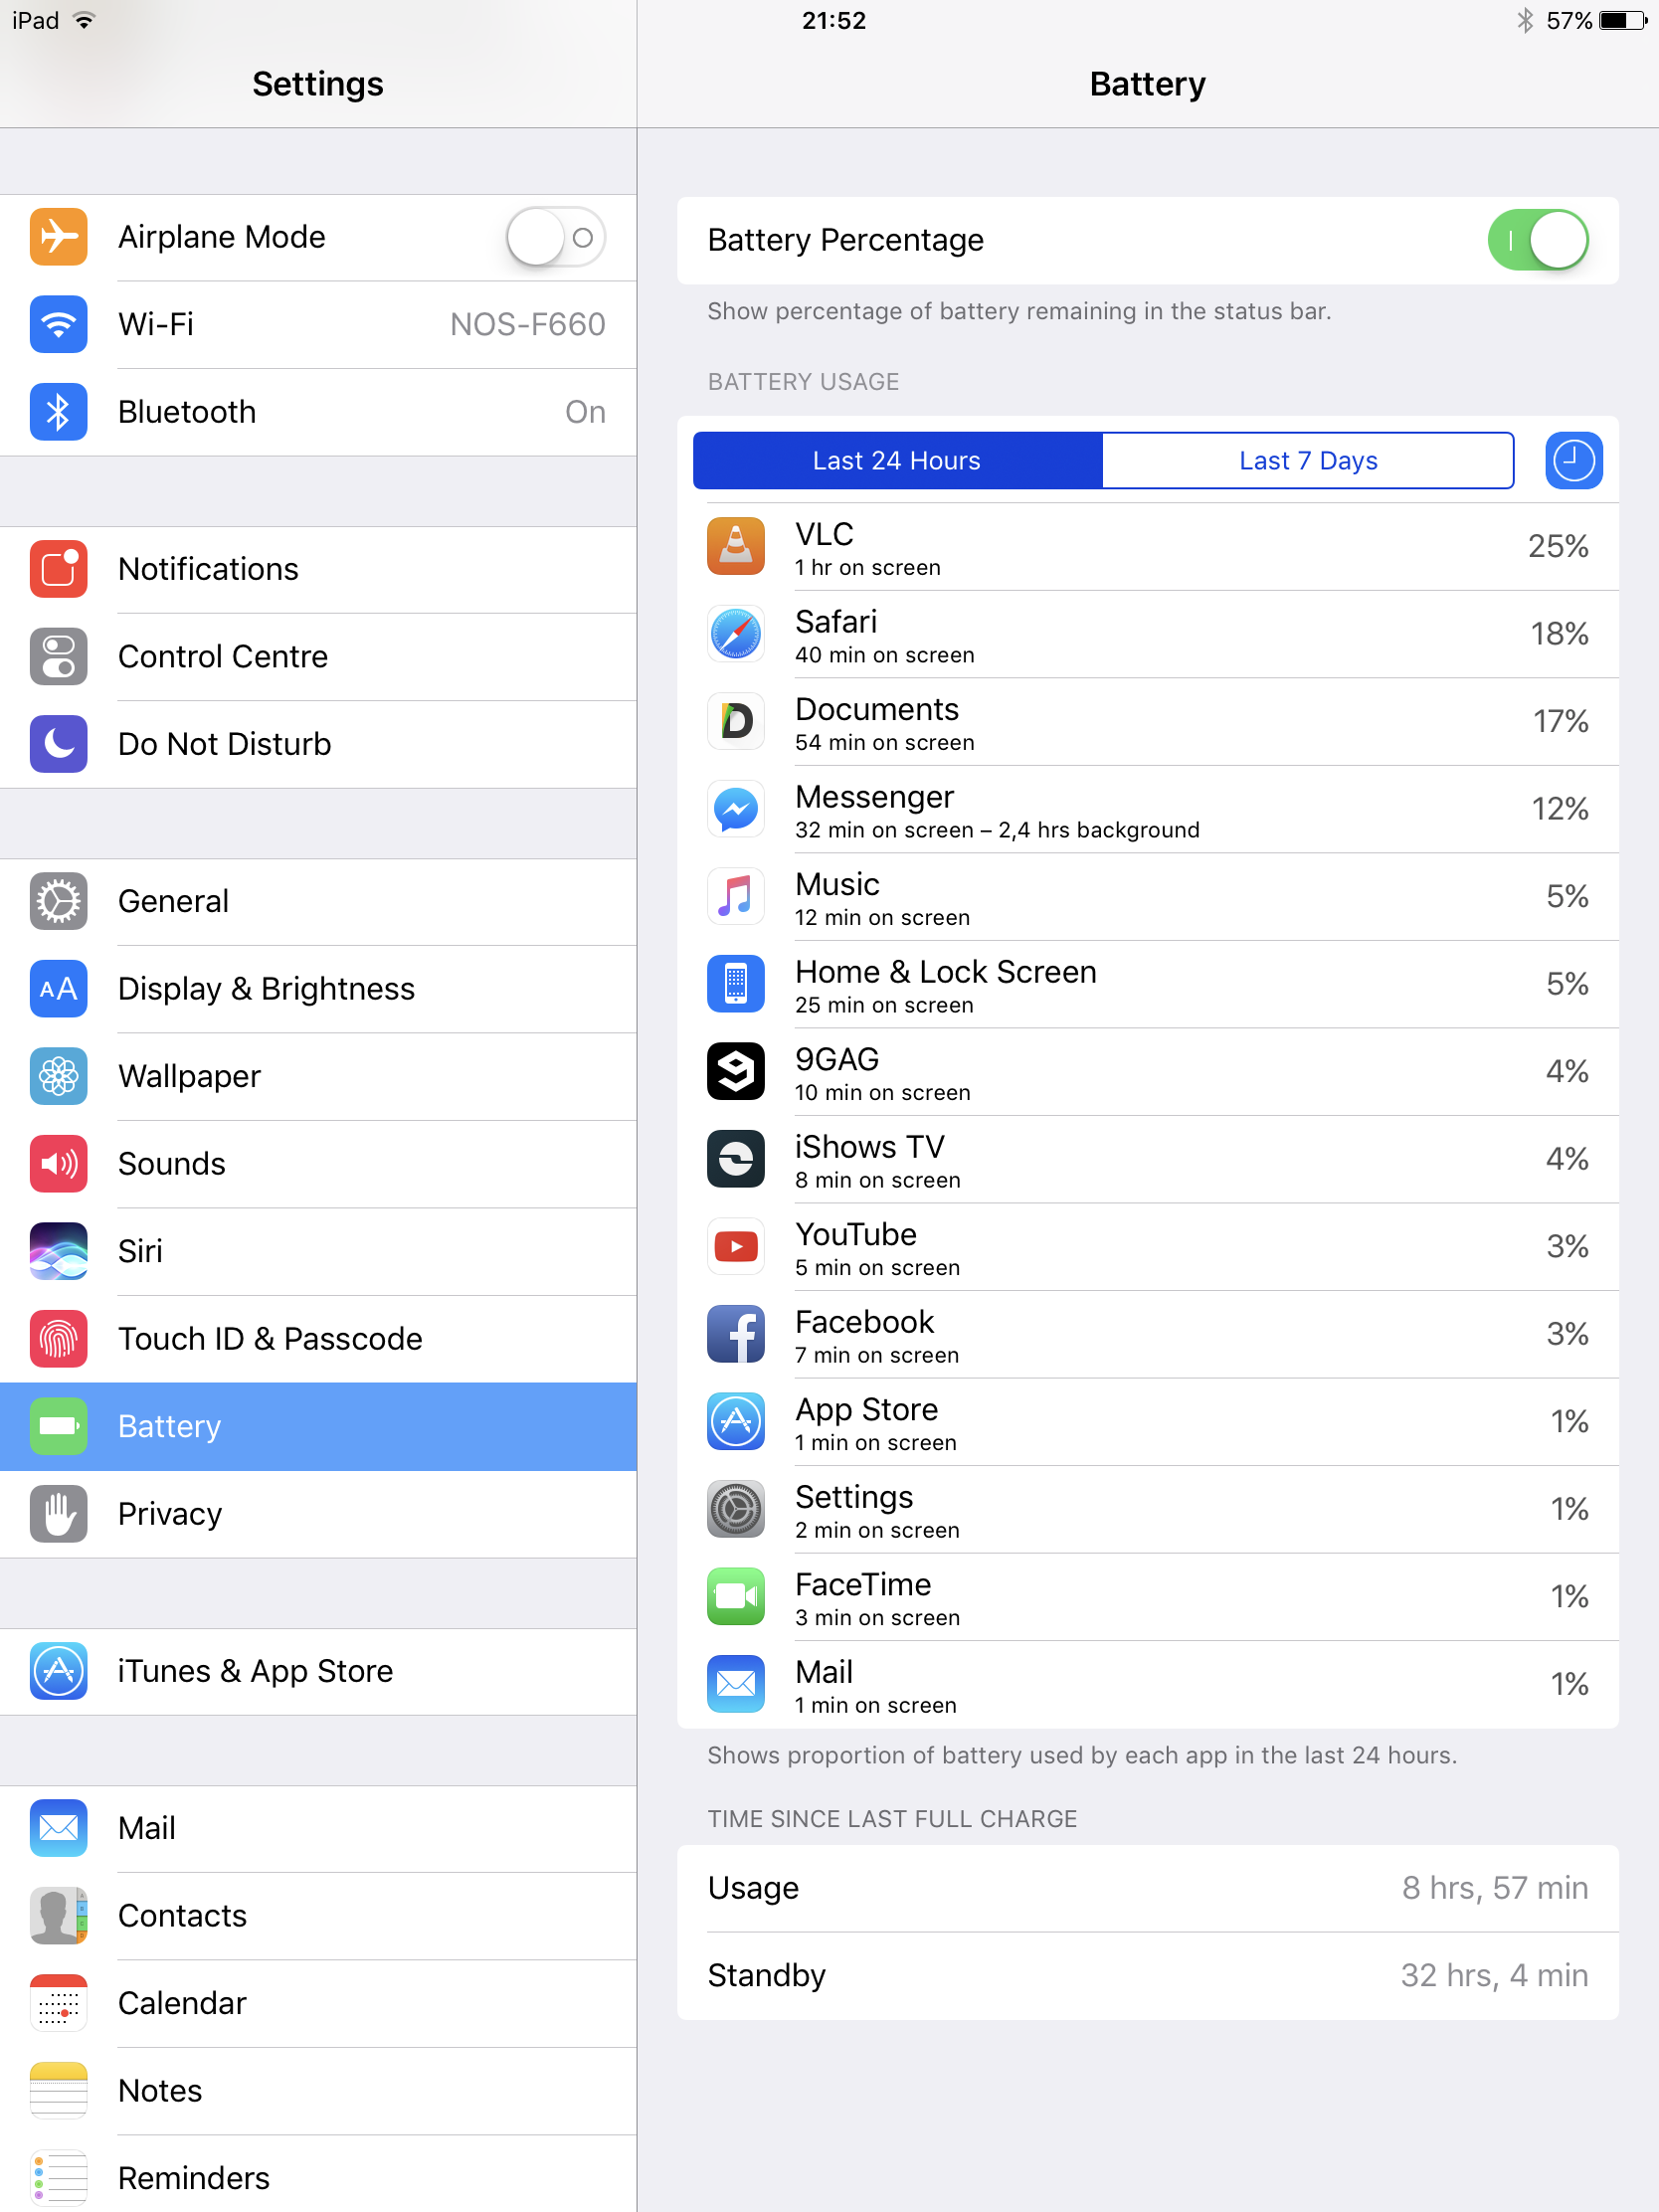Open Bluetooth settings

tap(318, 412)
